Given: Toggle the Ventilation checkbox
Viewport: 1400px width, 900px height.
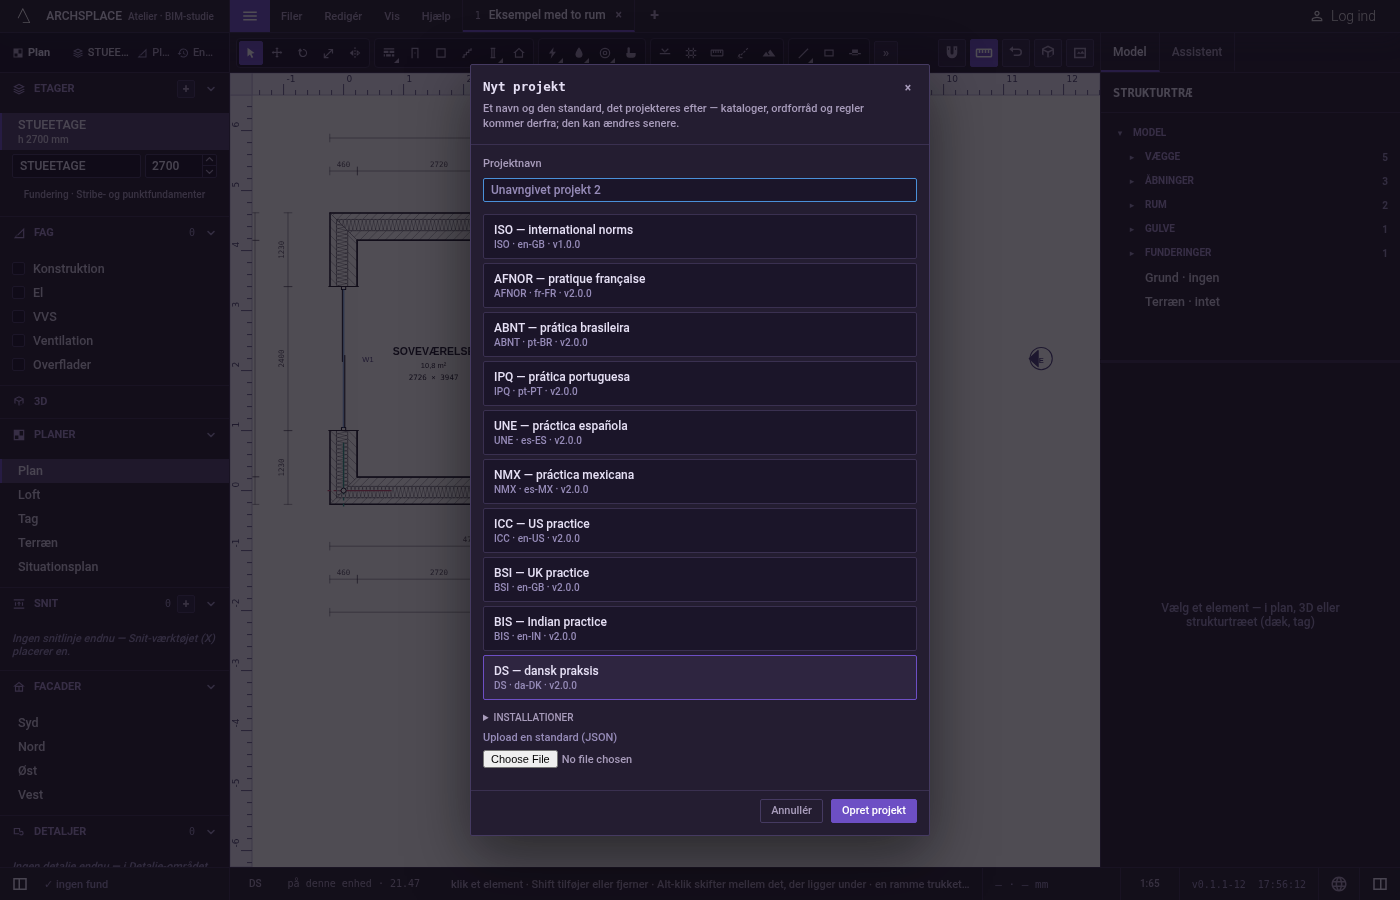Looking at the screenshot, I should coord(19,341).
